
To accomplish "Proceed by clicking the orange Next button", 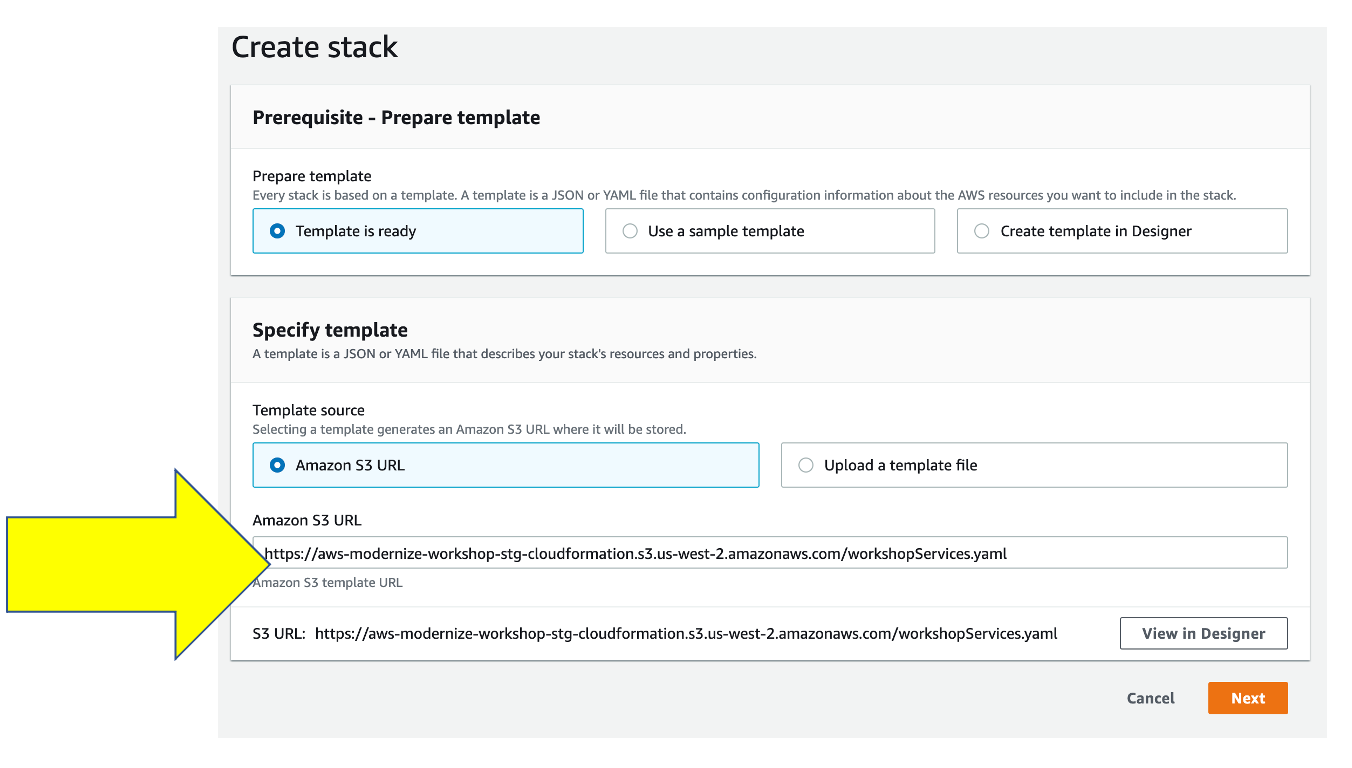I will pyautogui.click(x=1247, y=698).
